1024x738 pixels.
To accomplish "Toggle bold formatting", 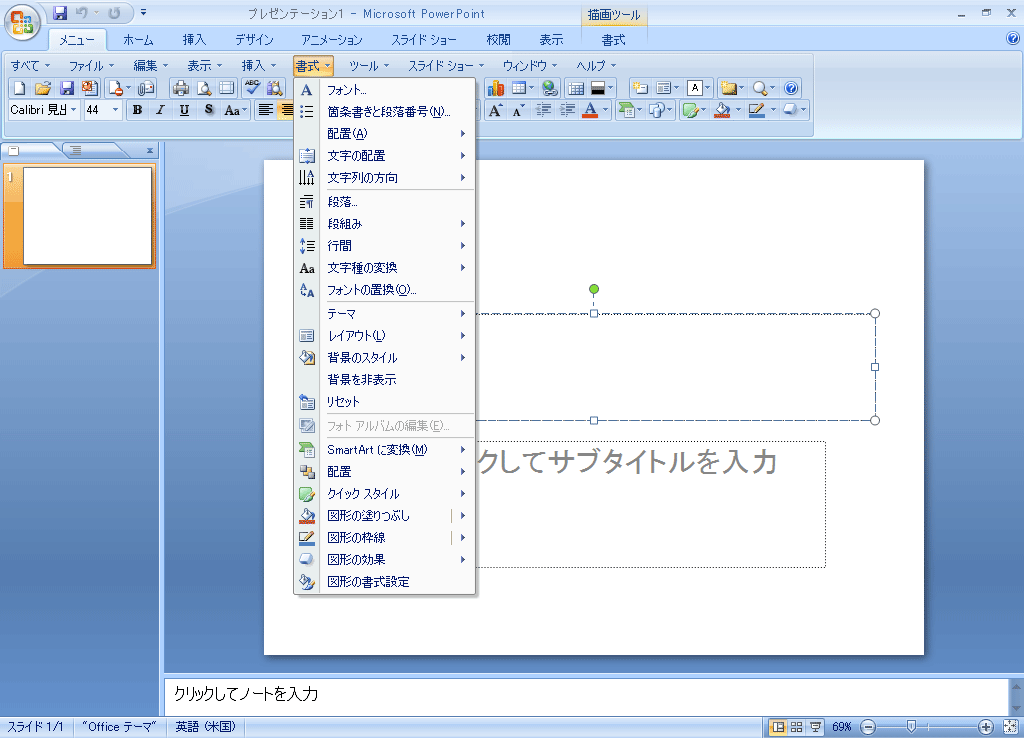I will [x=137, y=110].
